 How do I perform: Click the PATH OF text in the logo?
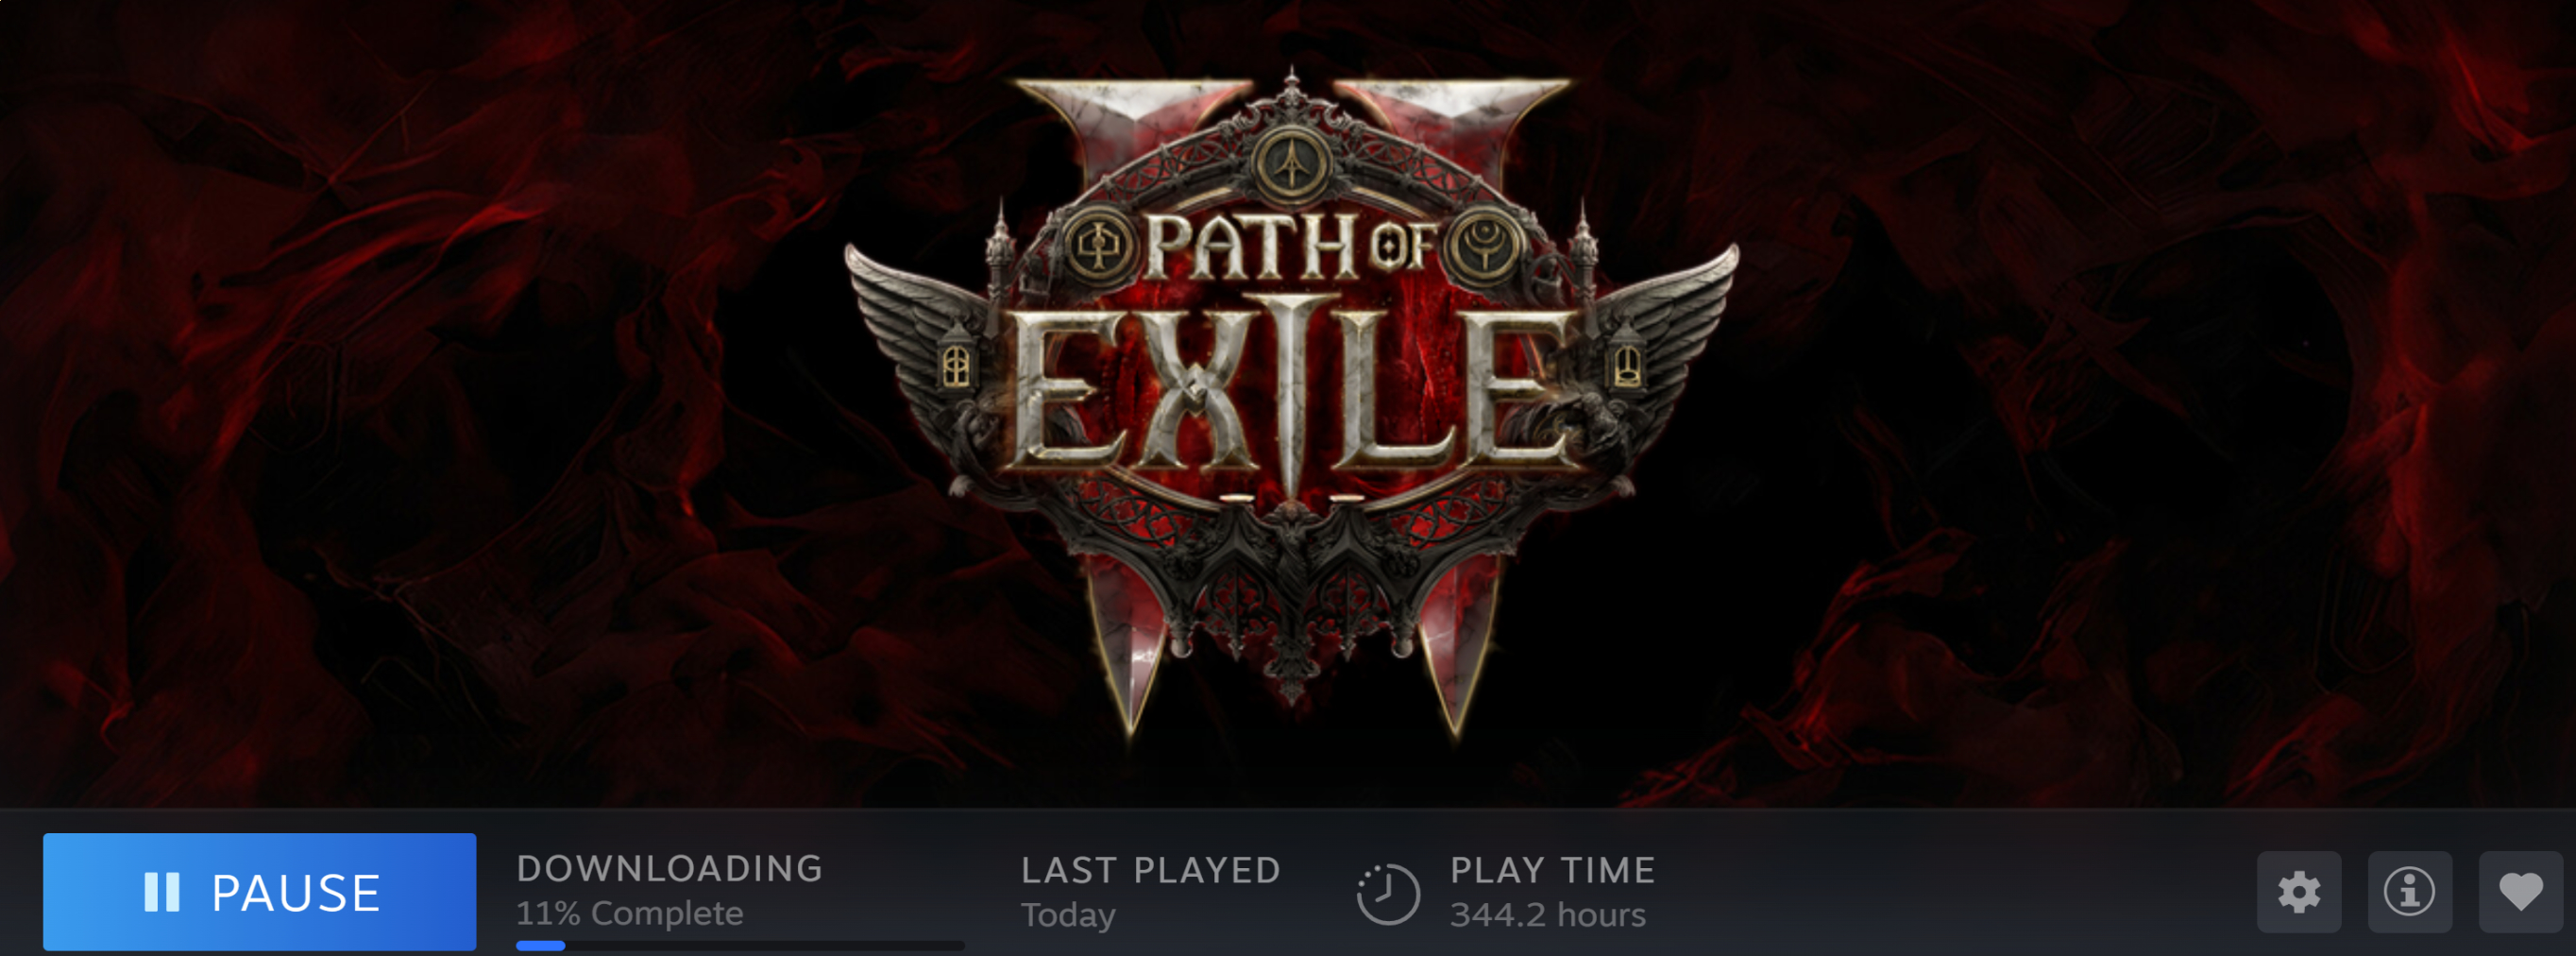click(x=1291, y=245)
